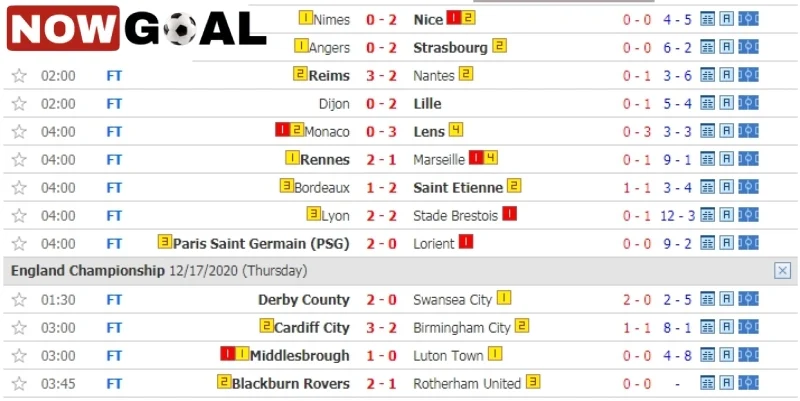The width and height of the screenshot is (800, 401).
Task: Toggle star for Monaco vs Lens
Action: pos(19,132)
